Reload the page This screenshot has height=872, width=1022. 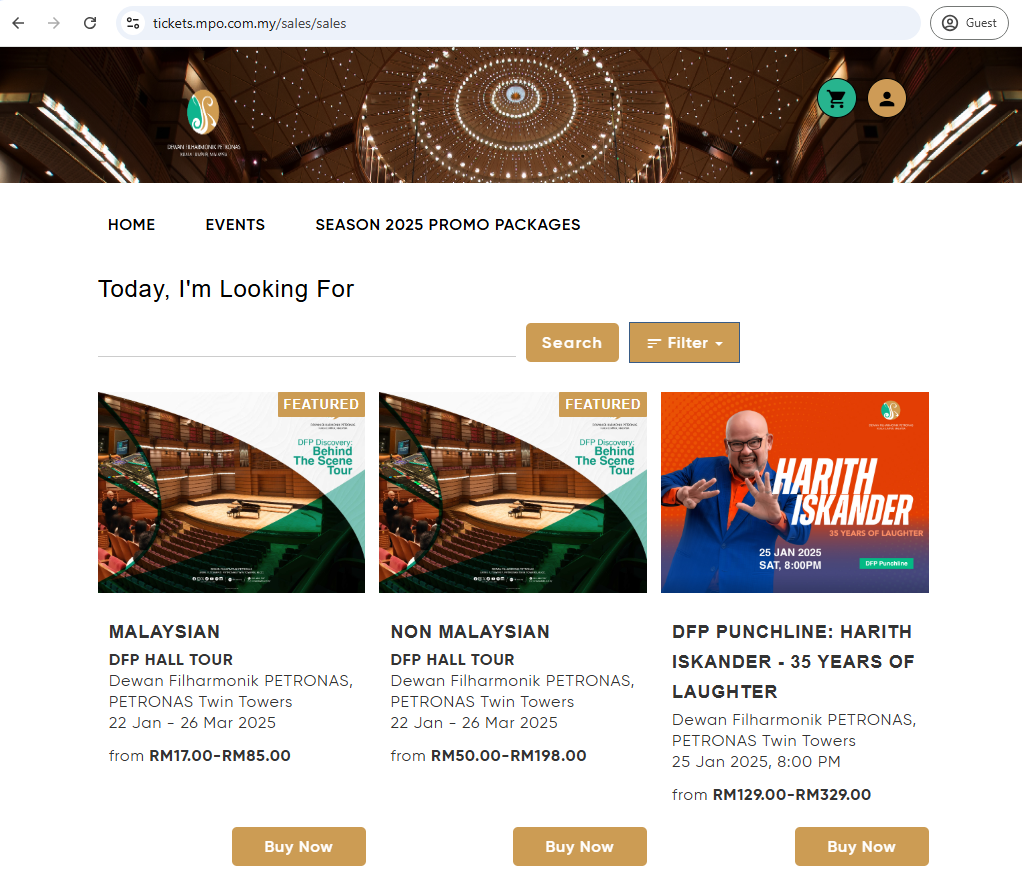[x=90, y=23]
